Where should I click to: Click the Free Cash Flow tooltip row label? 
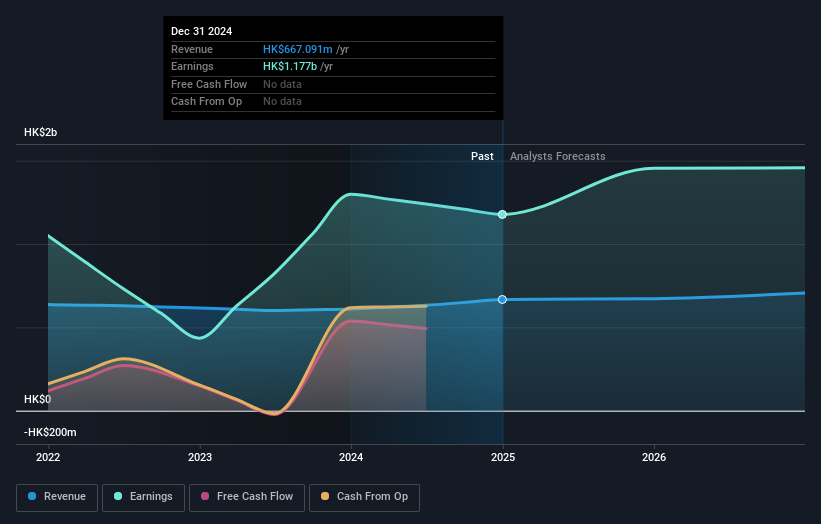point(209,84)
